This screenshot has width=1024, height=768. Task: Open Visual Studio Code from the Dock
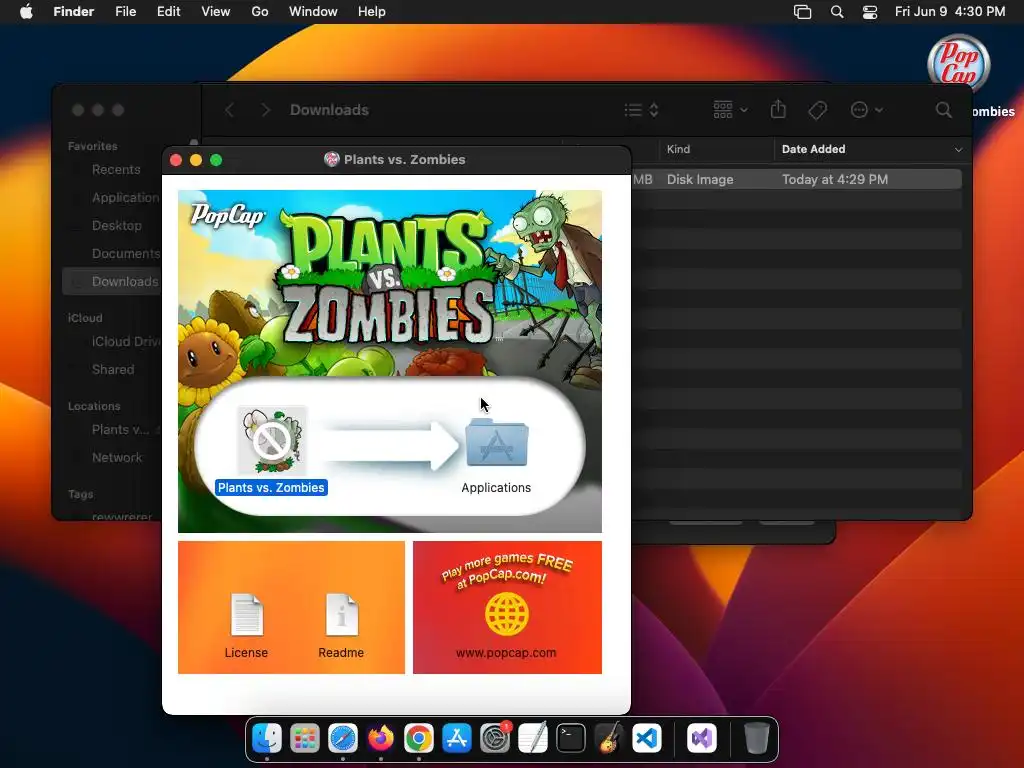click(647, 739)
